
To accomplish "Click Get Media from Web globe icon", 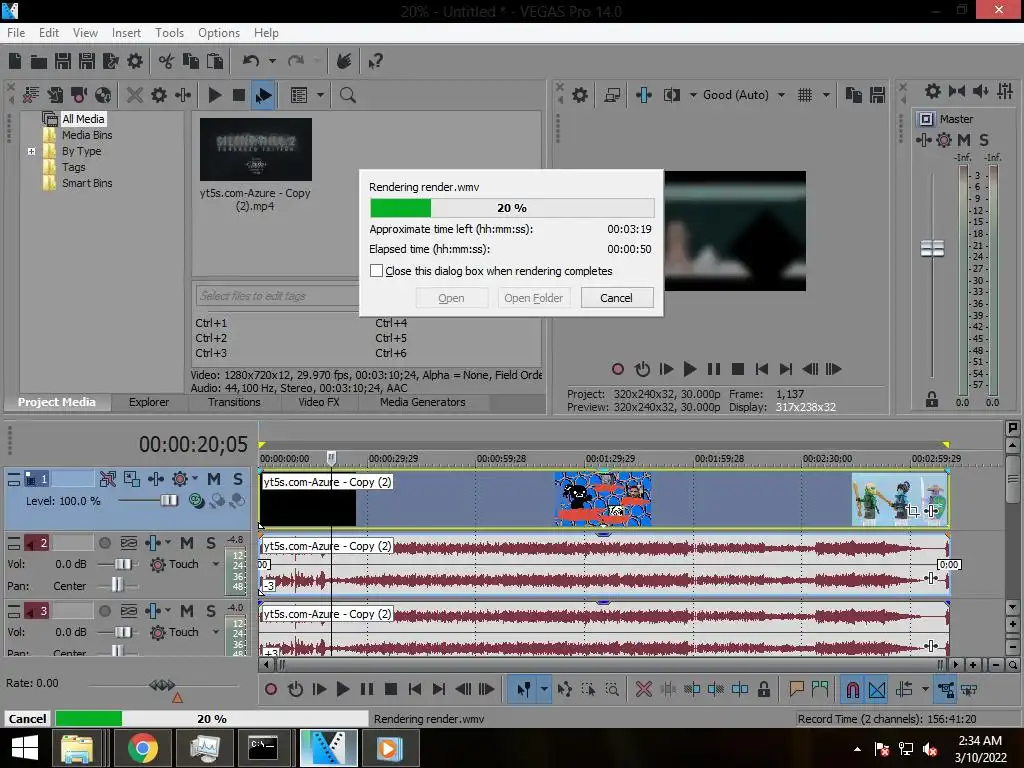I will click(103, 95).
